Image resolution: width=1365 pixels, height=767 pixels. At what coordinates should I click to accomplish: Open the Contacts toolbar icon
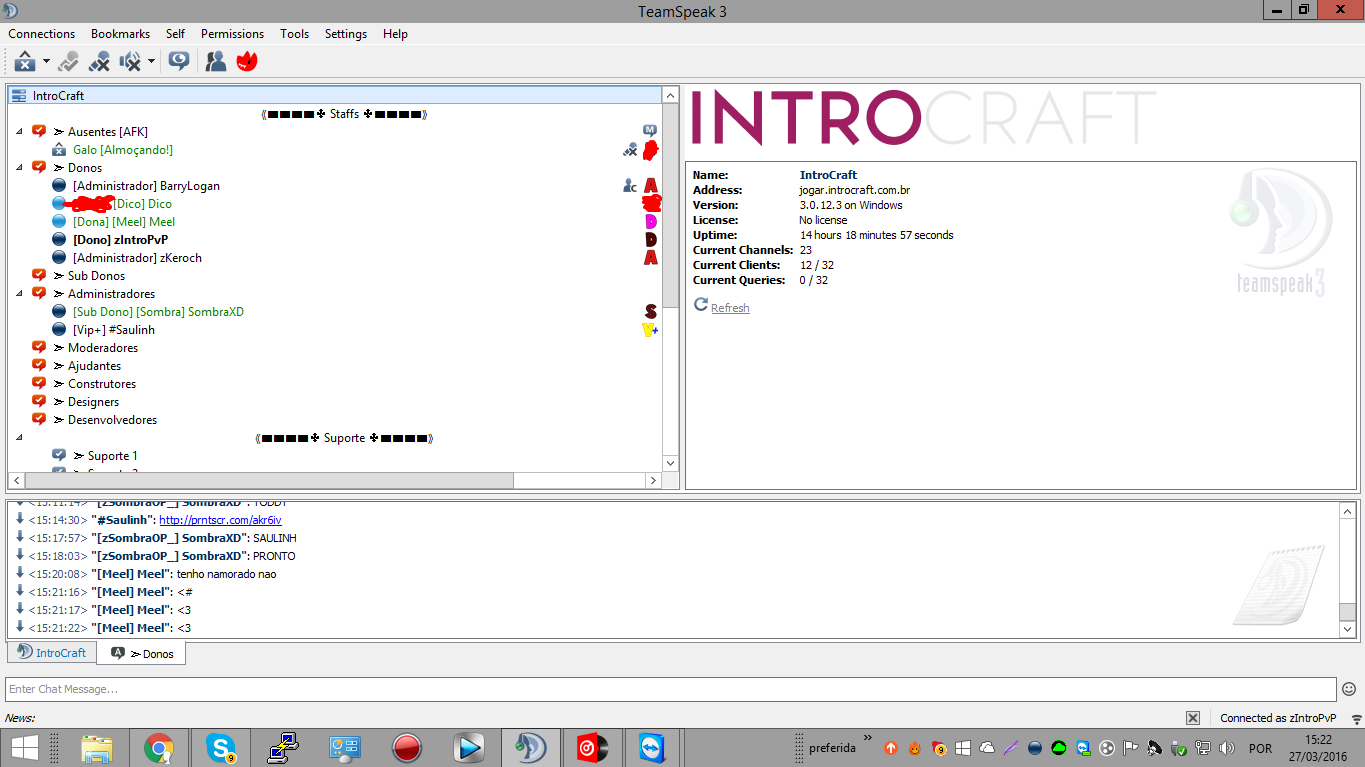click(215, 62)
